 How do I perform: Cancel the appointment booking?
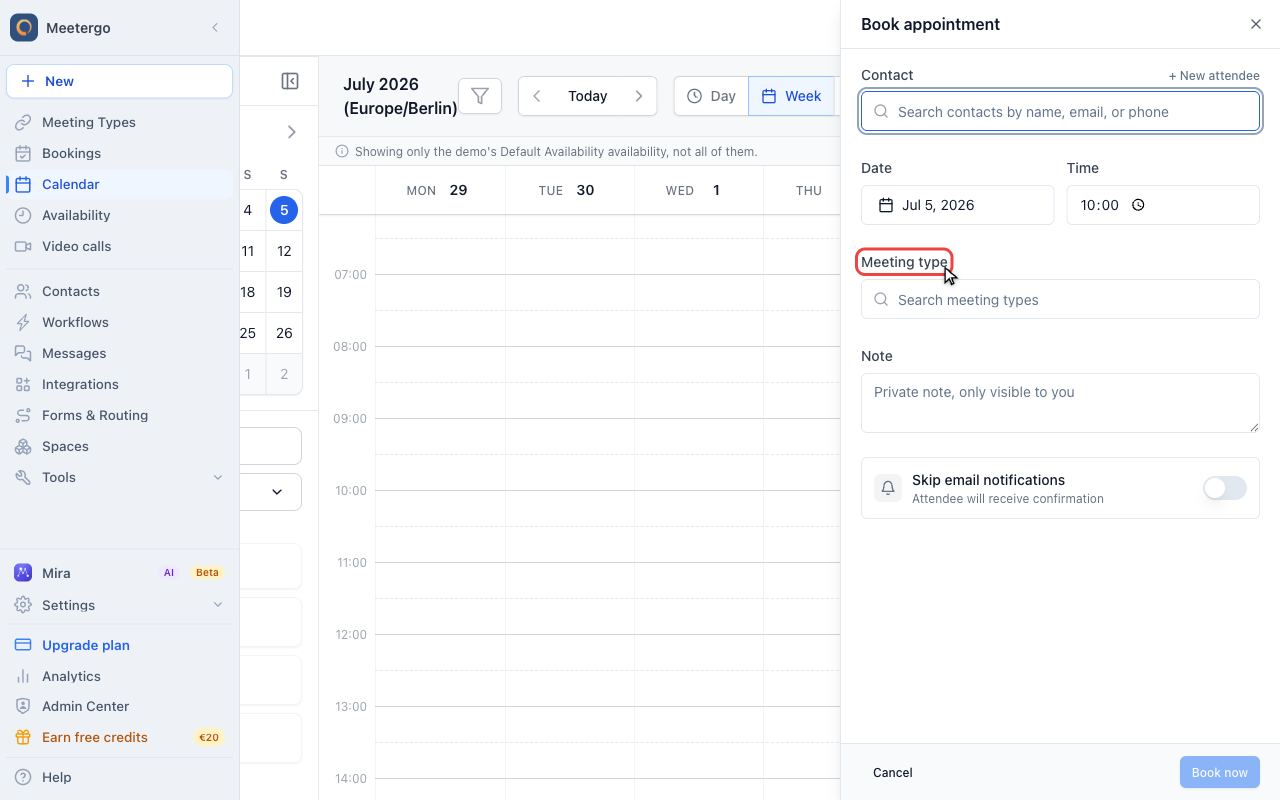pos(893,772)
